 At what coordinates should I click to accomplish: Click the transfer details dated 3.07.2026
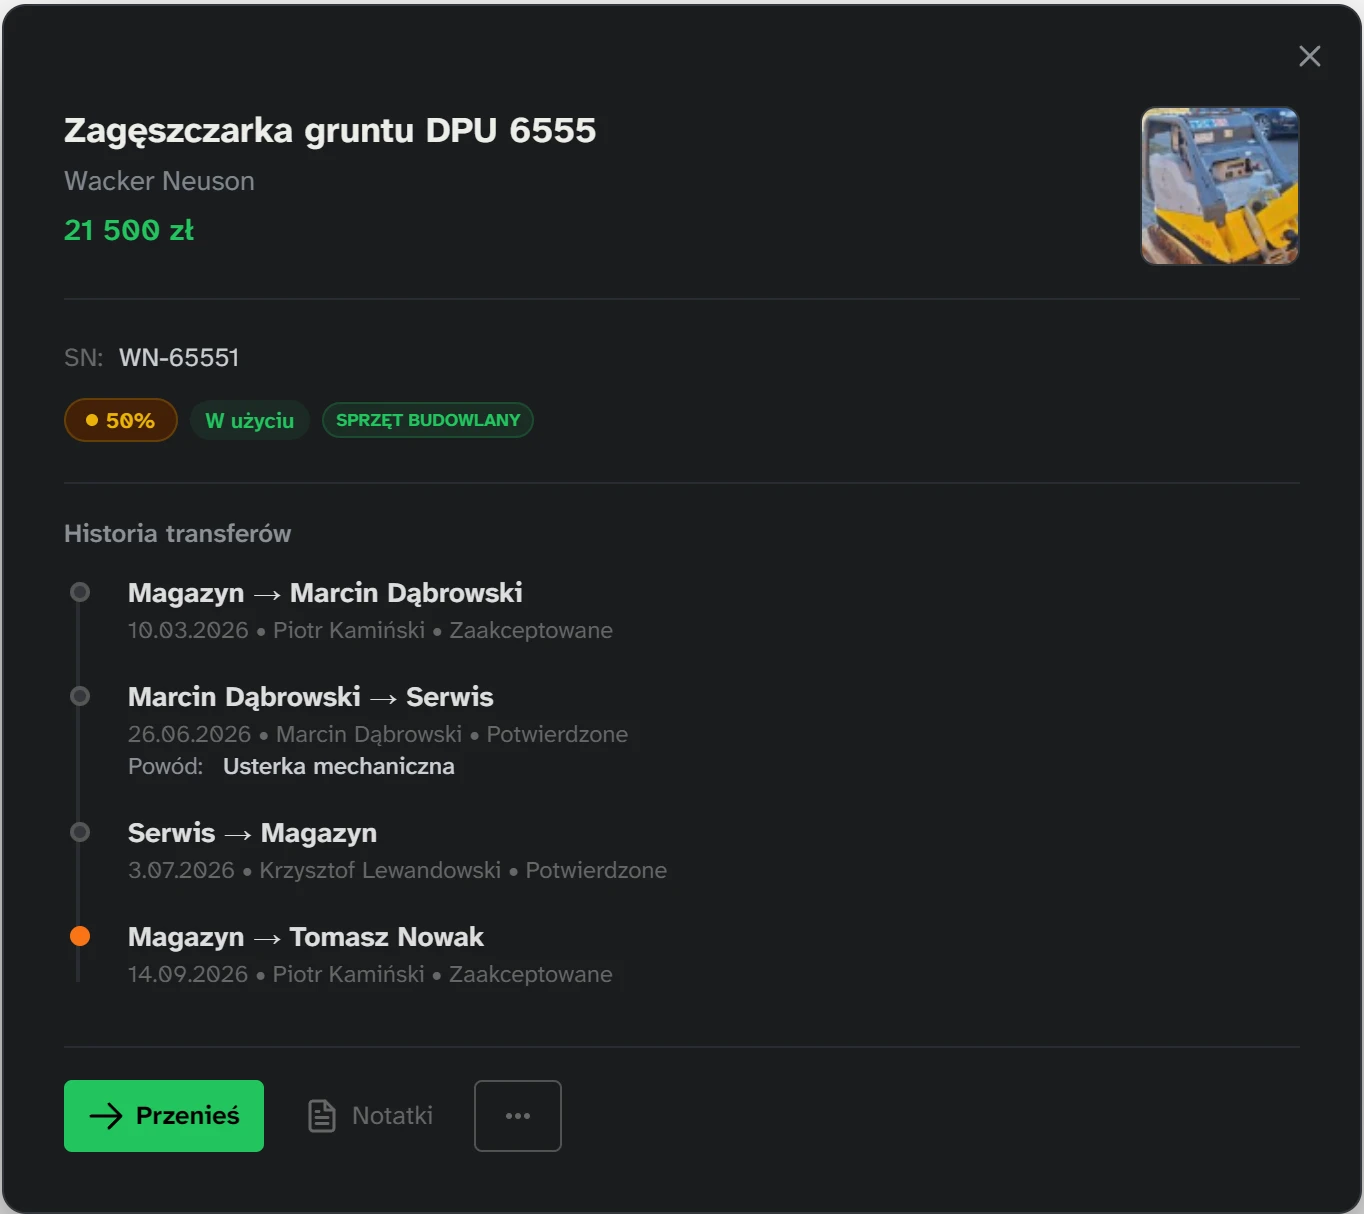coord(397,871)
